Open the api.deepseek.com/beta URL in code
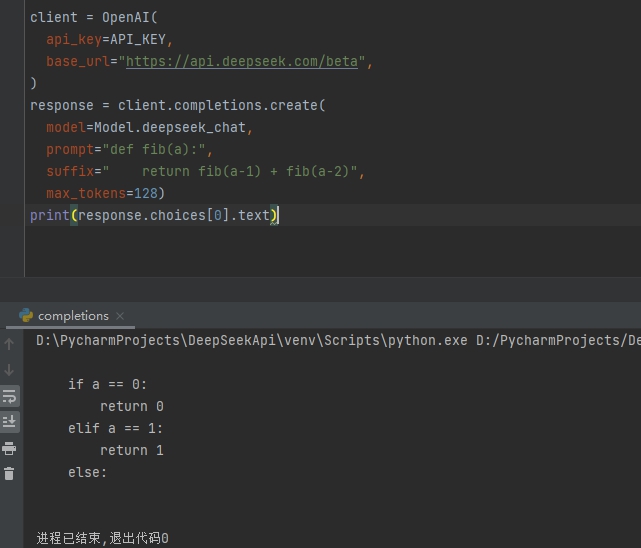 coord(244,62)
